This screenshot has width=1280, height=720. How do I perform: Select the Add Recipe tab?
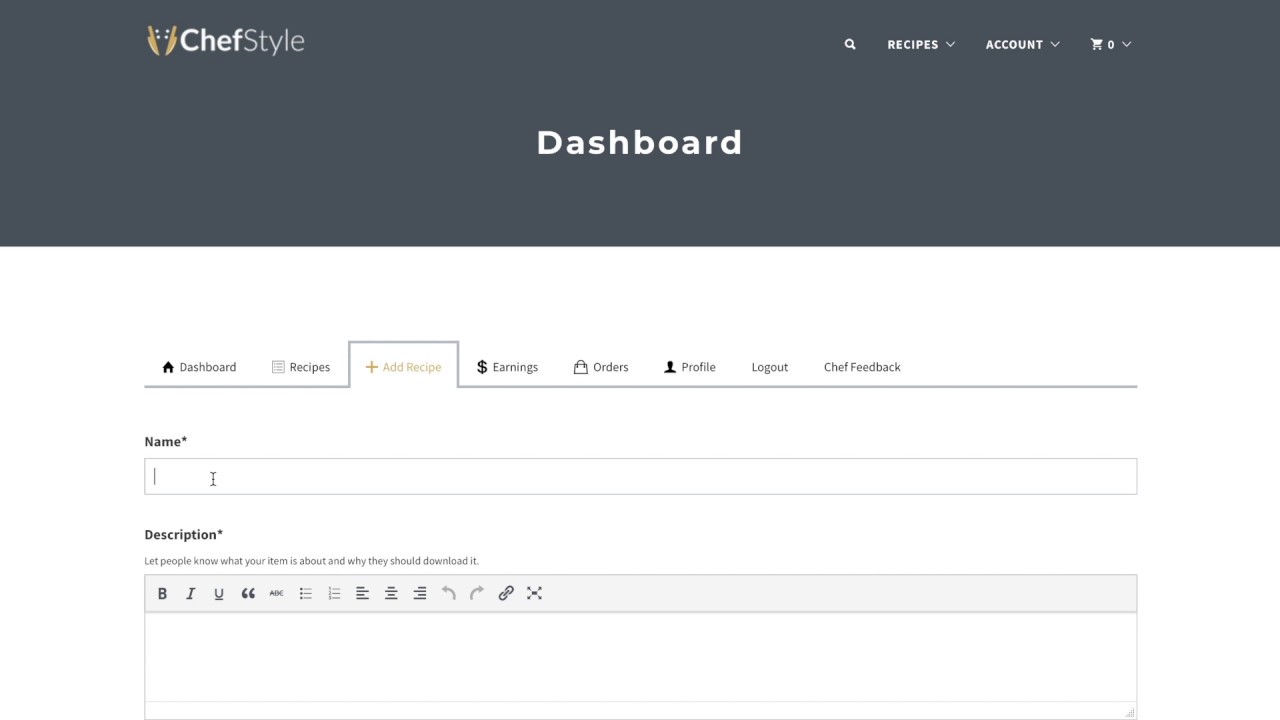click(x=403, y=367)
